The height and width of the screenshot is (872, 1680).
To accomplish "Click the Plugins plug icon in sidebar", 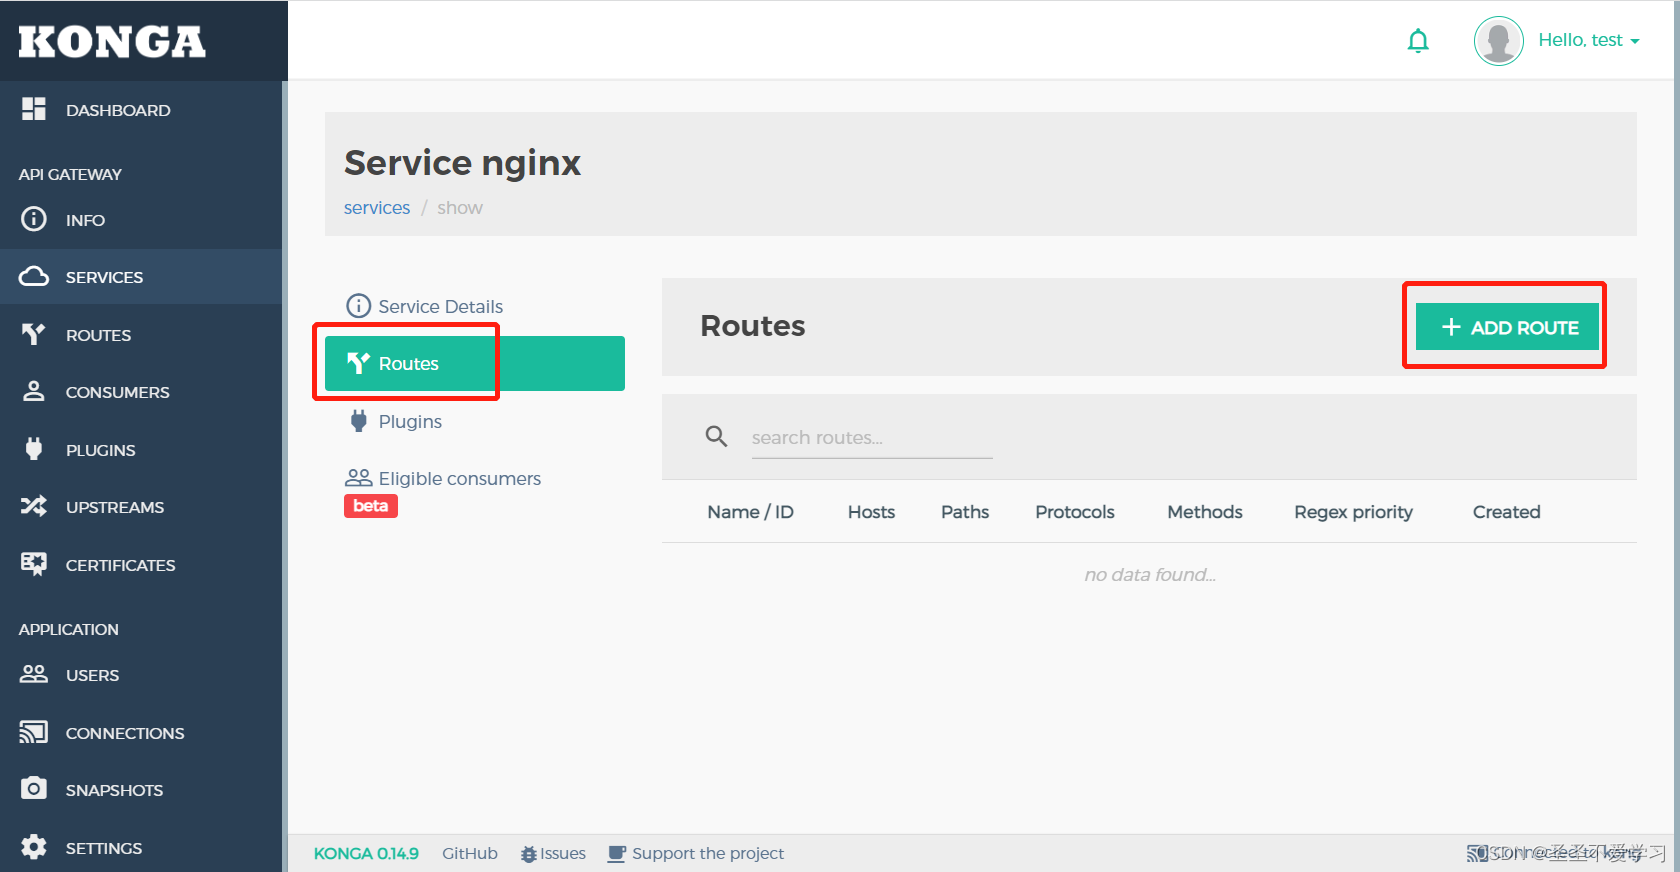I will point(34,449).
